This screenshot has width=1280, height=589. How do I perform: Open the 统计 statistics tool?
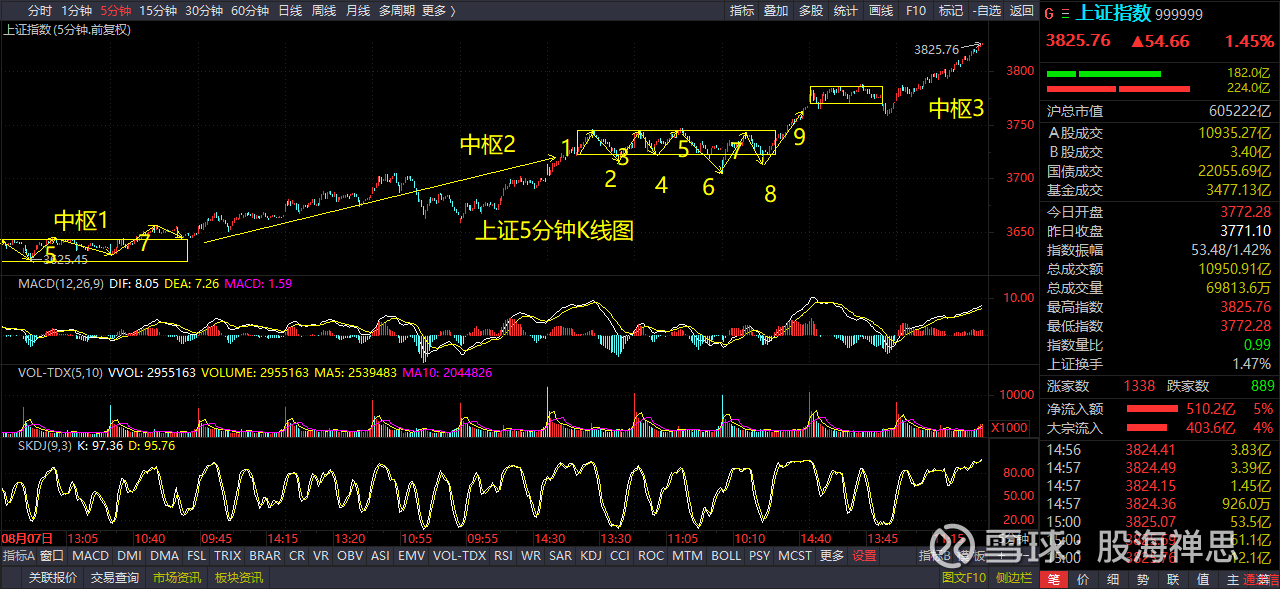846,10
